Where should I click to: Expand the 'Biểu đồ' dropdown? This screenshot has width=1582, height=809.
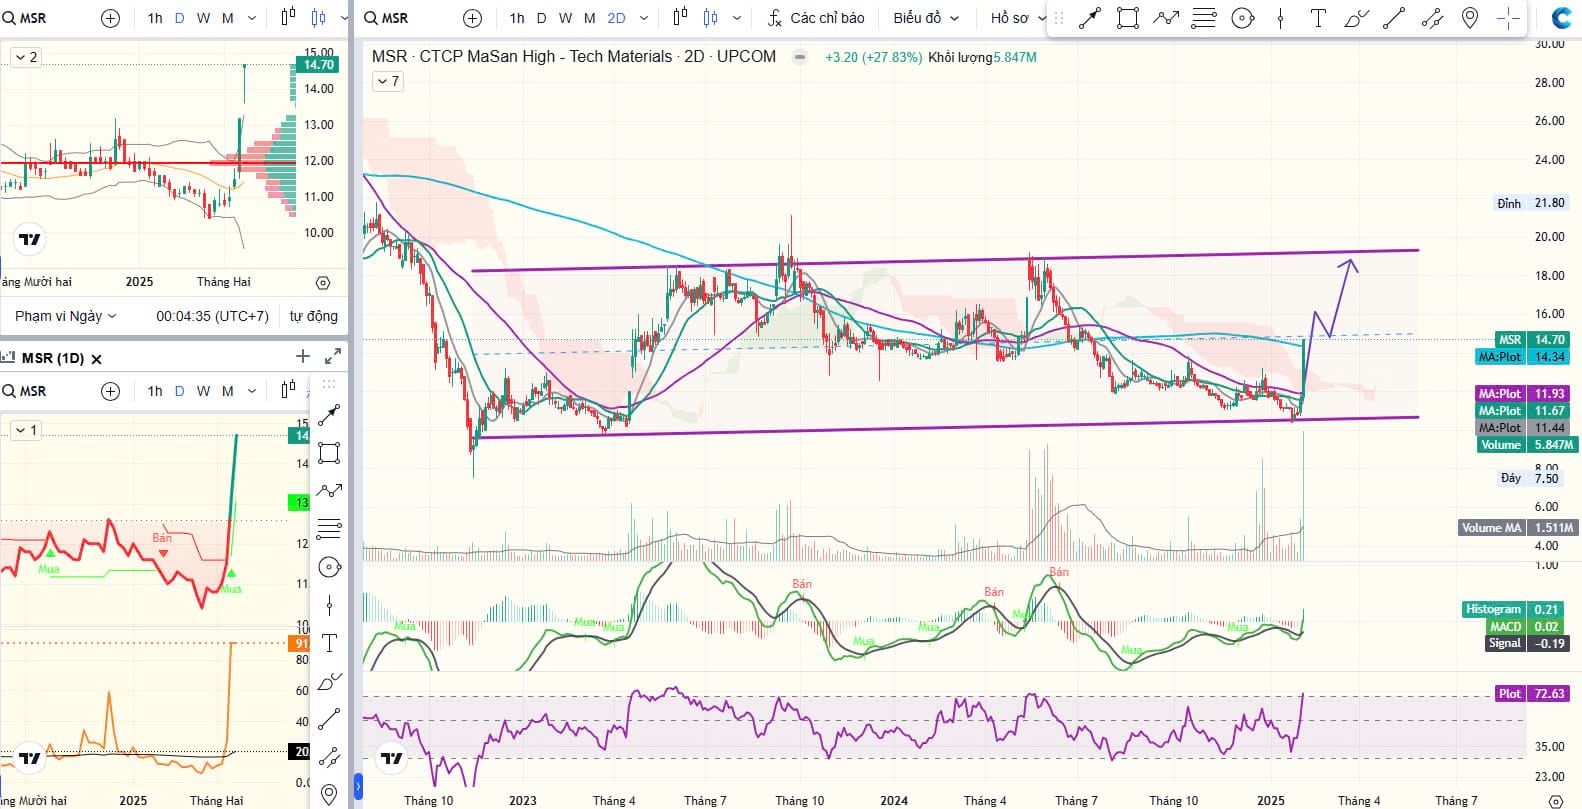tap(926, 18)
